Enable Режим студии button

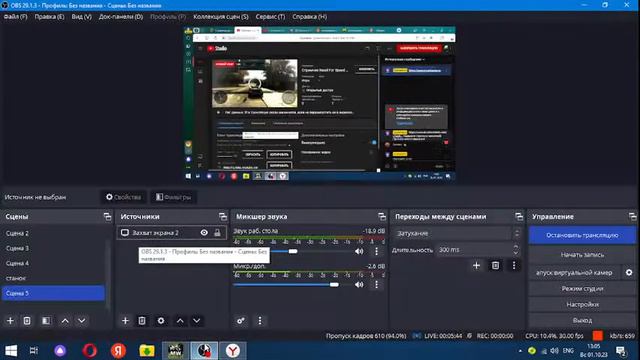click(582, 289)
